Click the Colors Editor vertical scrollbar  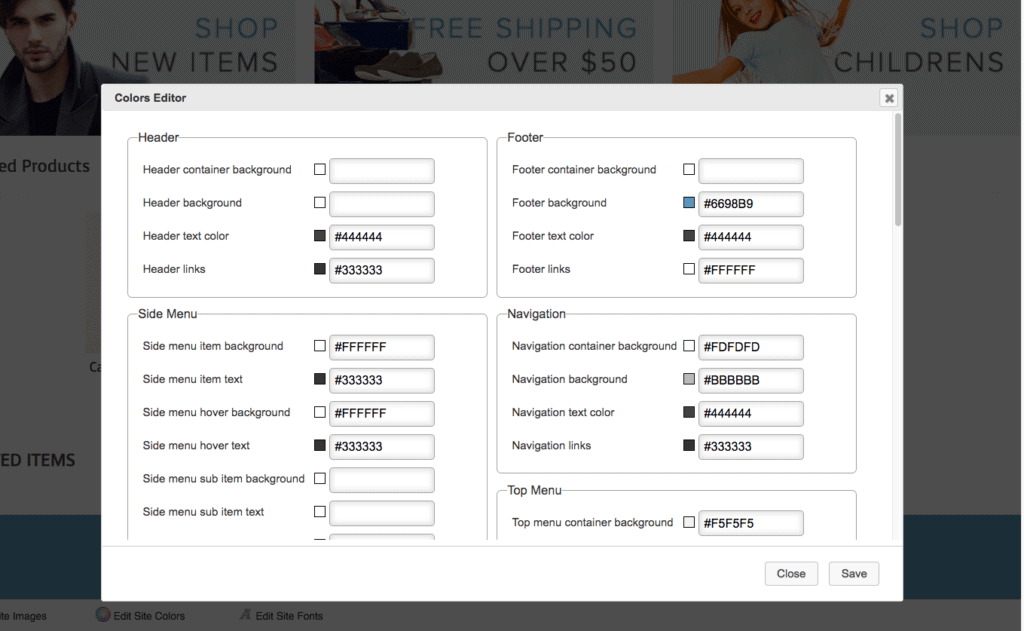tap(898, 170)
